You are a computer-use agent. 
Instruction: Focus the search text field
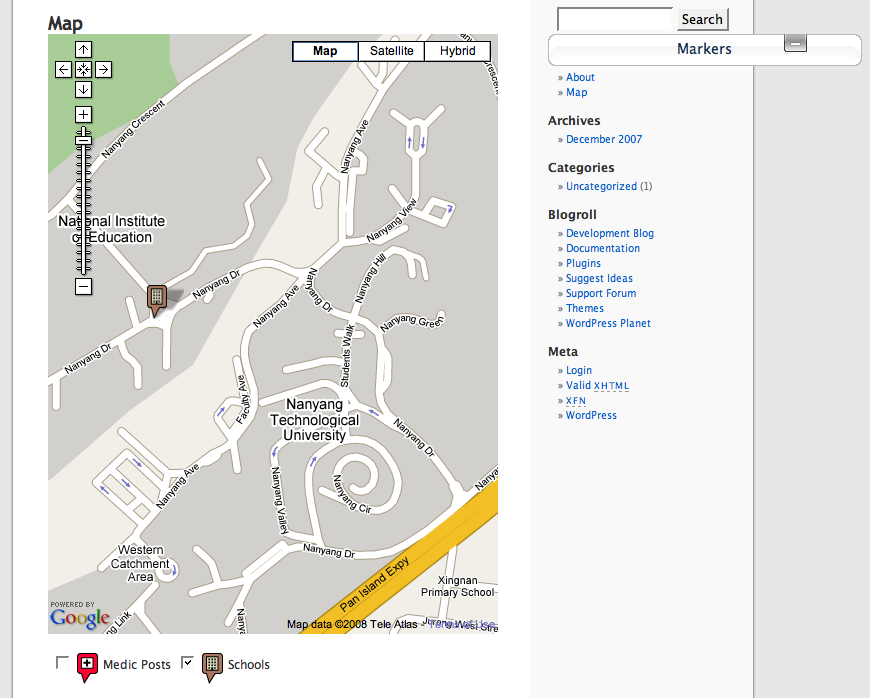pyautogui.click(x=615, y=19)
